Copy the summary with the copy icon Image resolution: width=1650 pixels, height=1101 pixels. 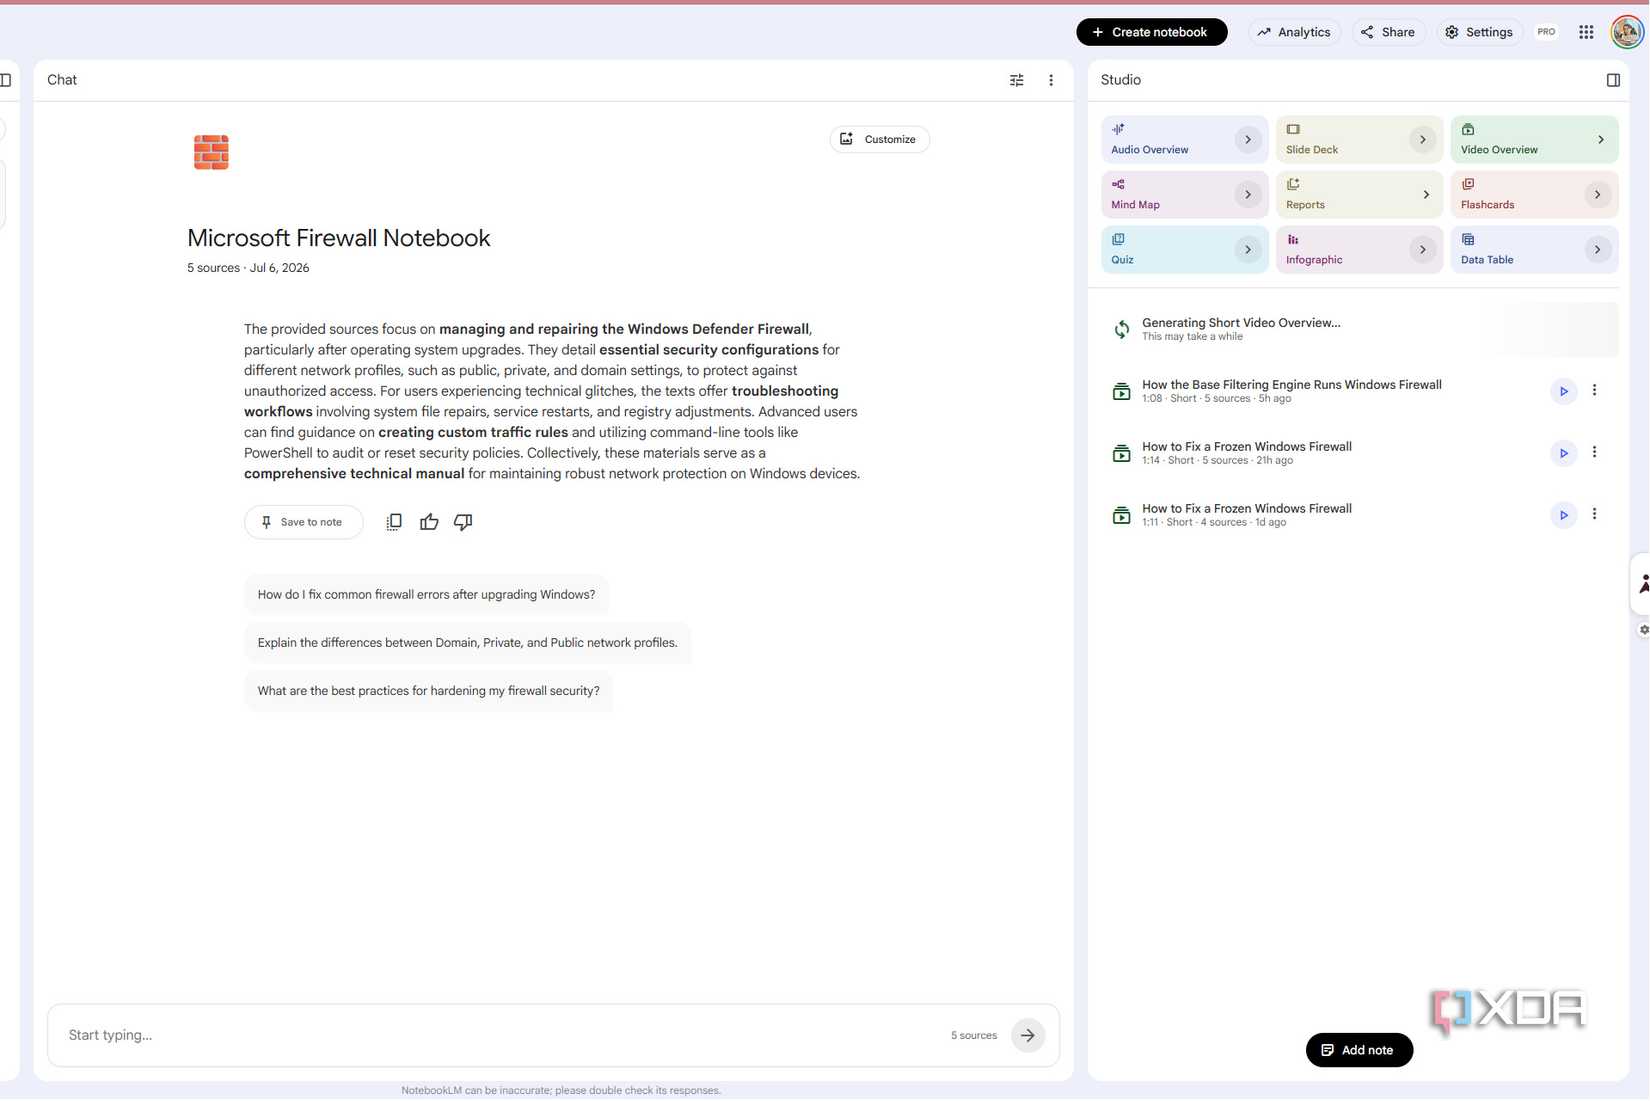[394, 522]
